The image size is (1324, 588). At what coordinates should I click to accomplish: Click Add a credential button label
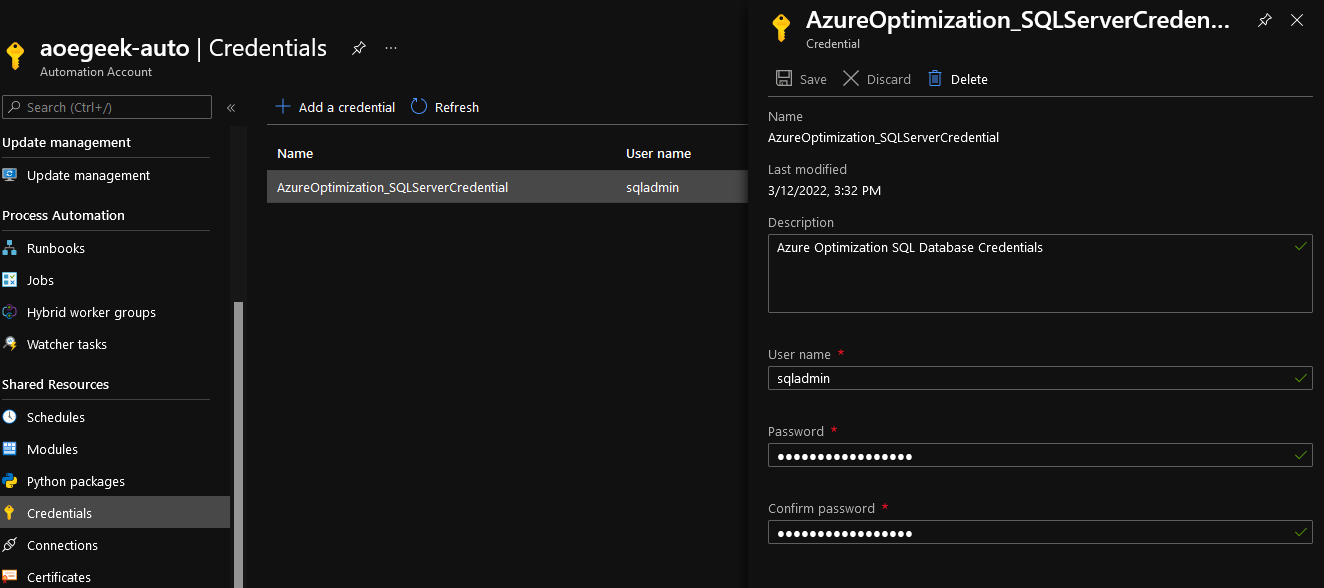pyautogui.click(x=347, y=107)
